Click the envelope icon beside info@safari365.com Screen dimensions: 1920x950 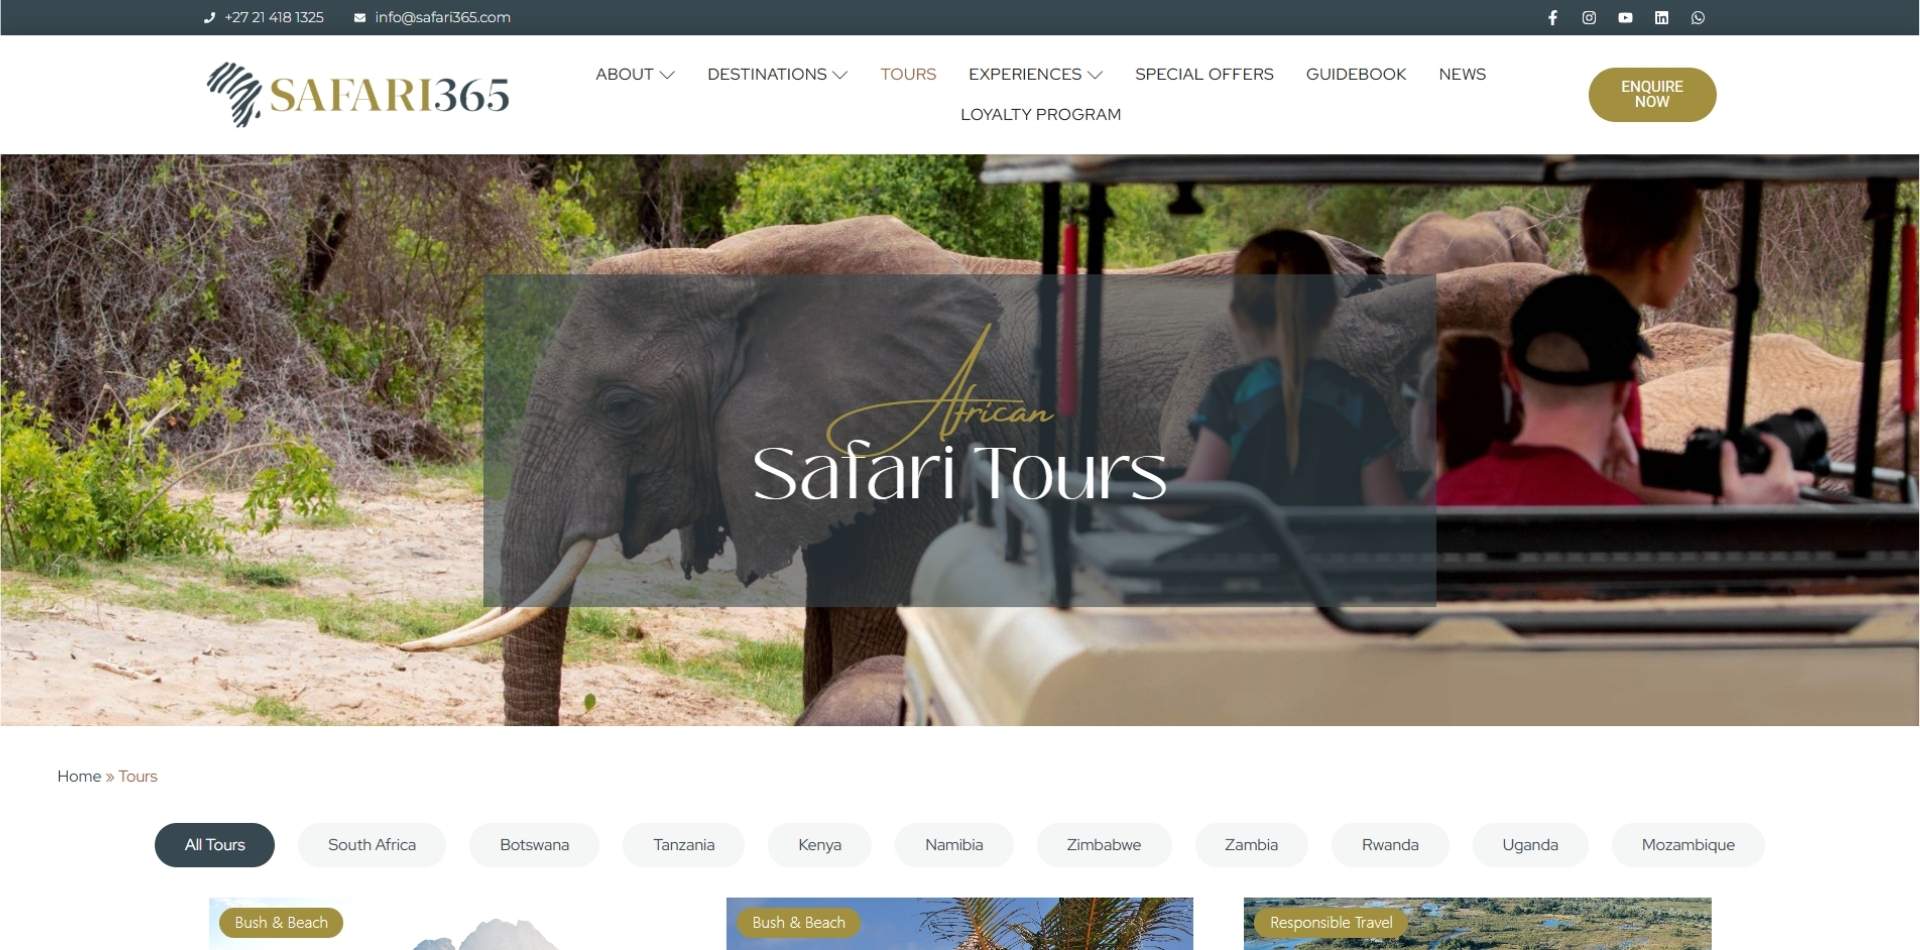[360, 17]
